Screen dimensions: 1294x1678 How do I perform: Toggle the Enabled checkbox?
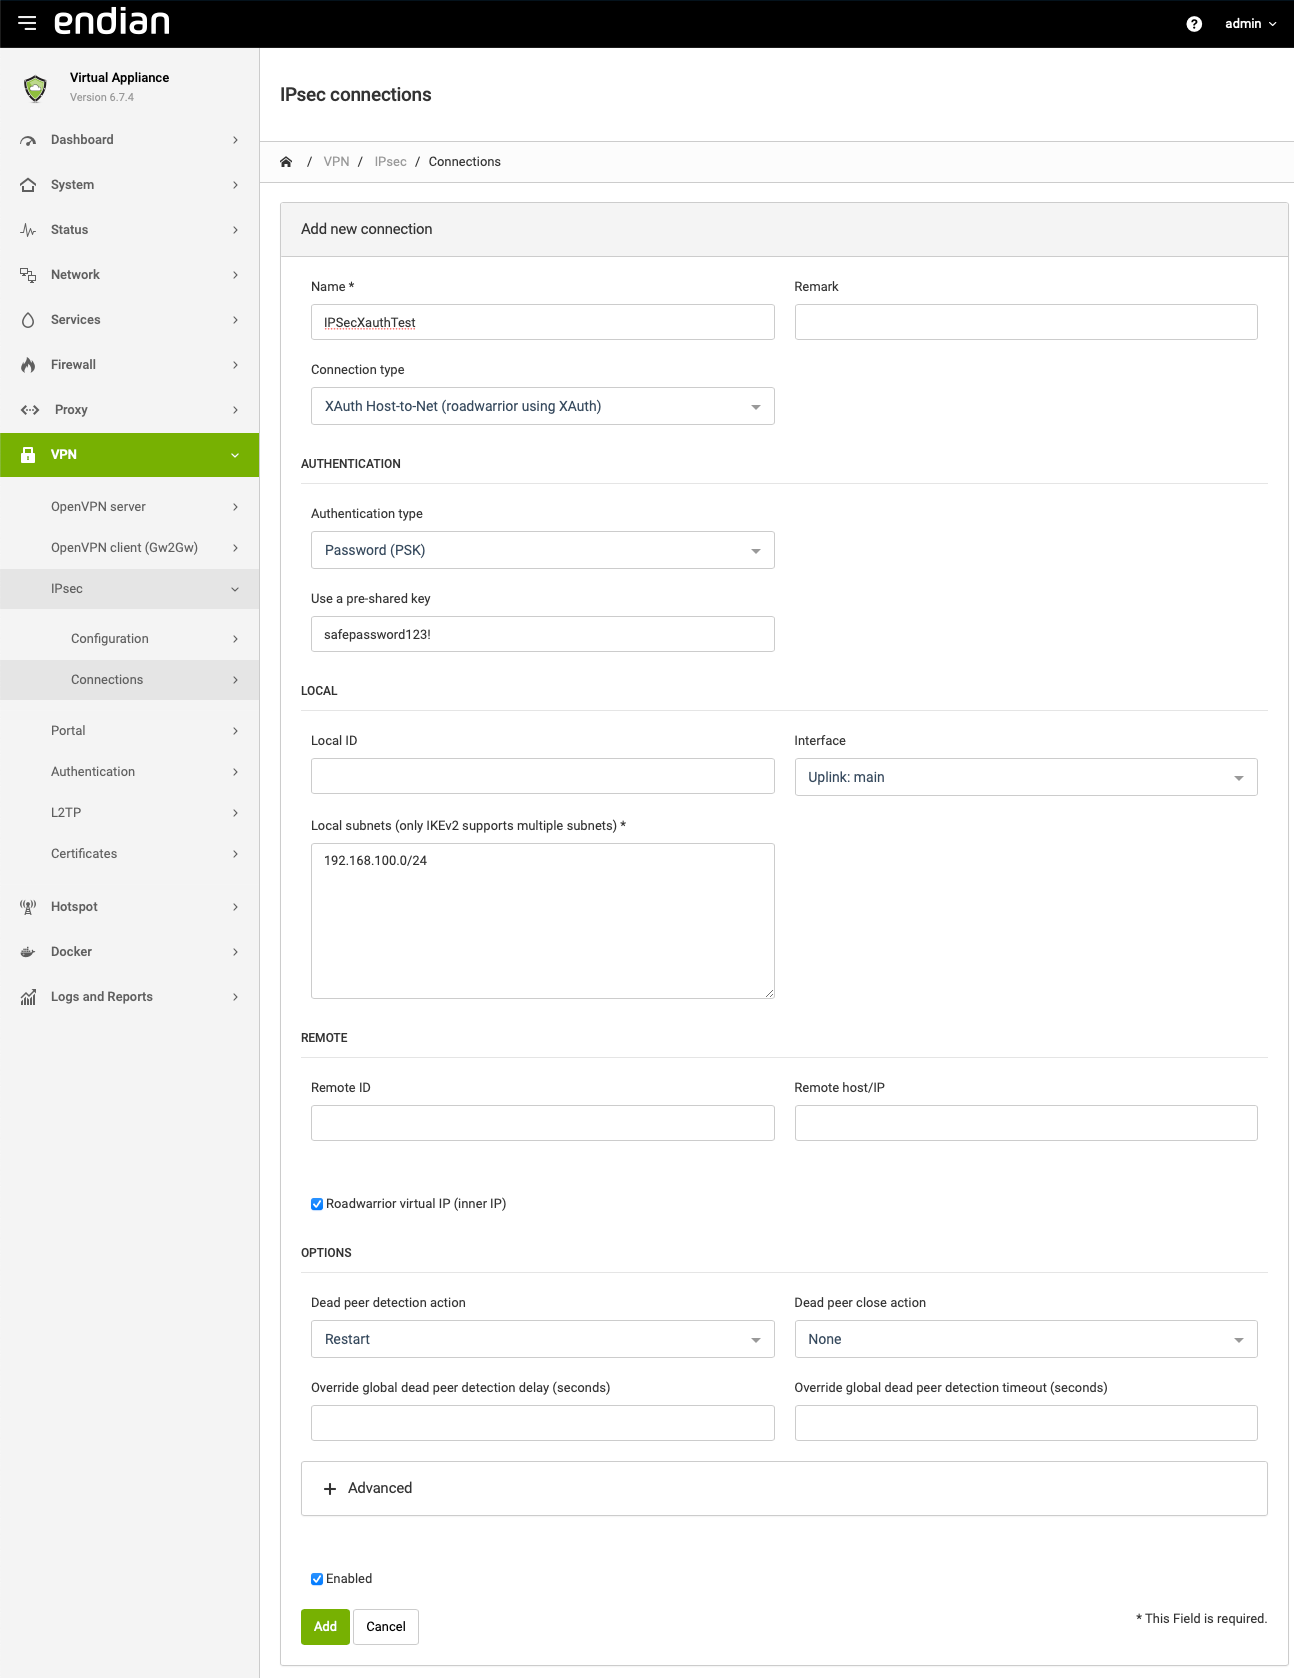point(317,1579)
